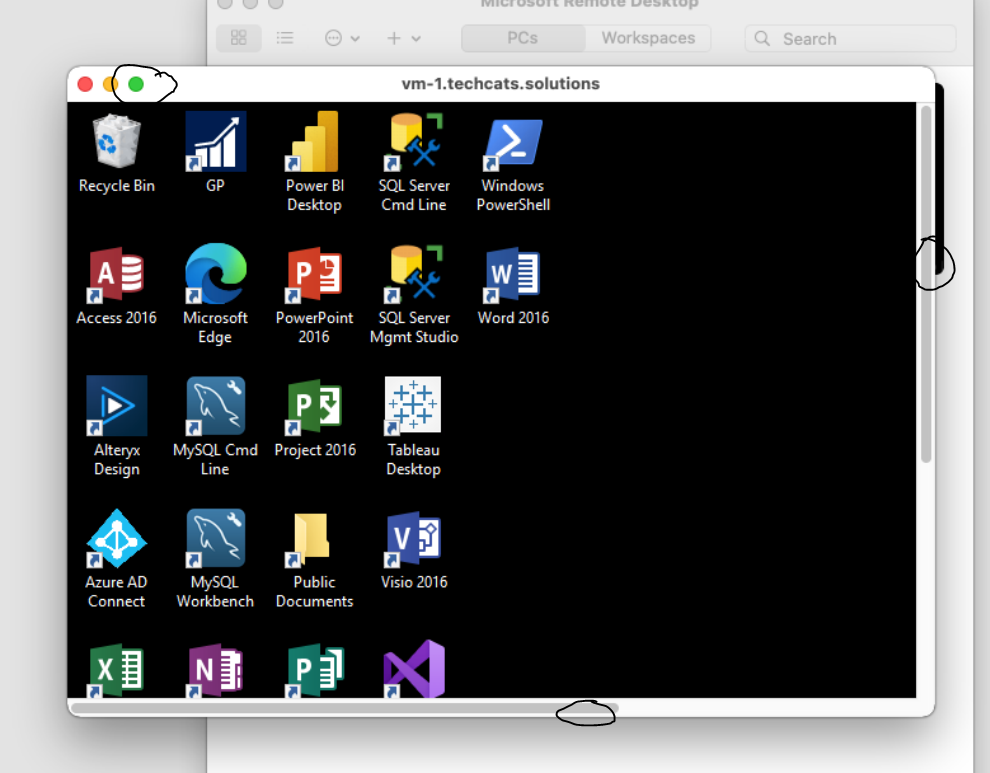Select the Project 2016 shortcut icon

pyautogui.click(x=314, y=407)
